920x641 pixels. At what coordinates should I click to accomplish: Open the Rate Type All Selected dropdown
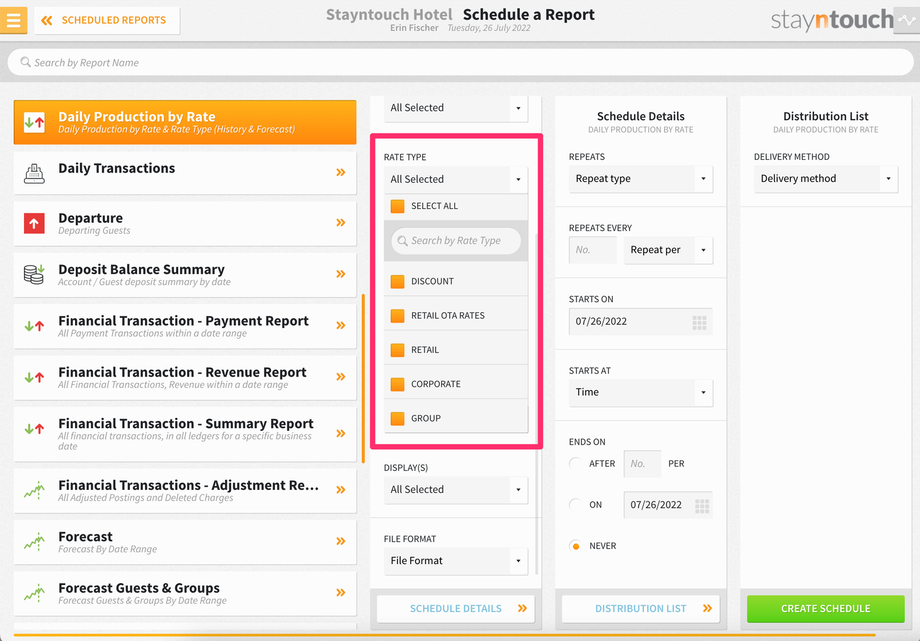point(456,179)
